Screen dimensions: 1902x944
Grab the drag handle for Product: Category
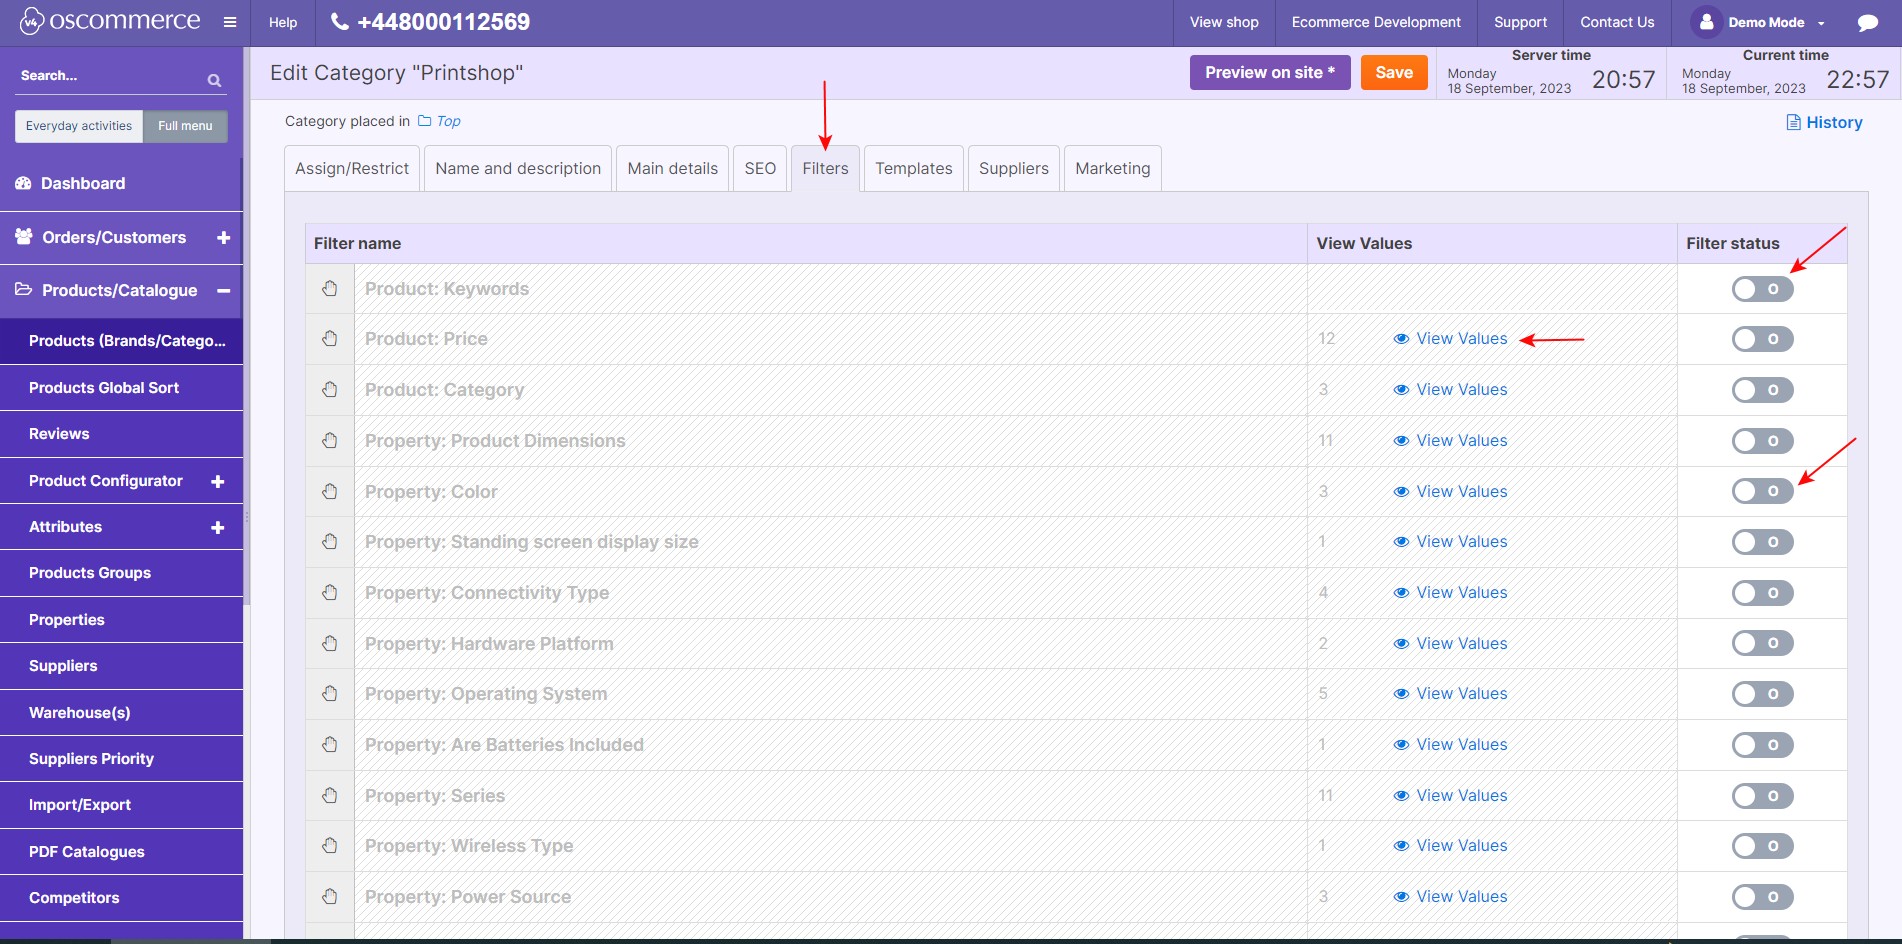(x=330, y=389)
